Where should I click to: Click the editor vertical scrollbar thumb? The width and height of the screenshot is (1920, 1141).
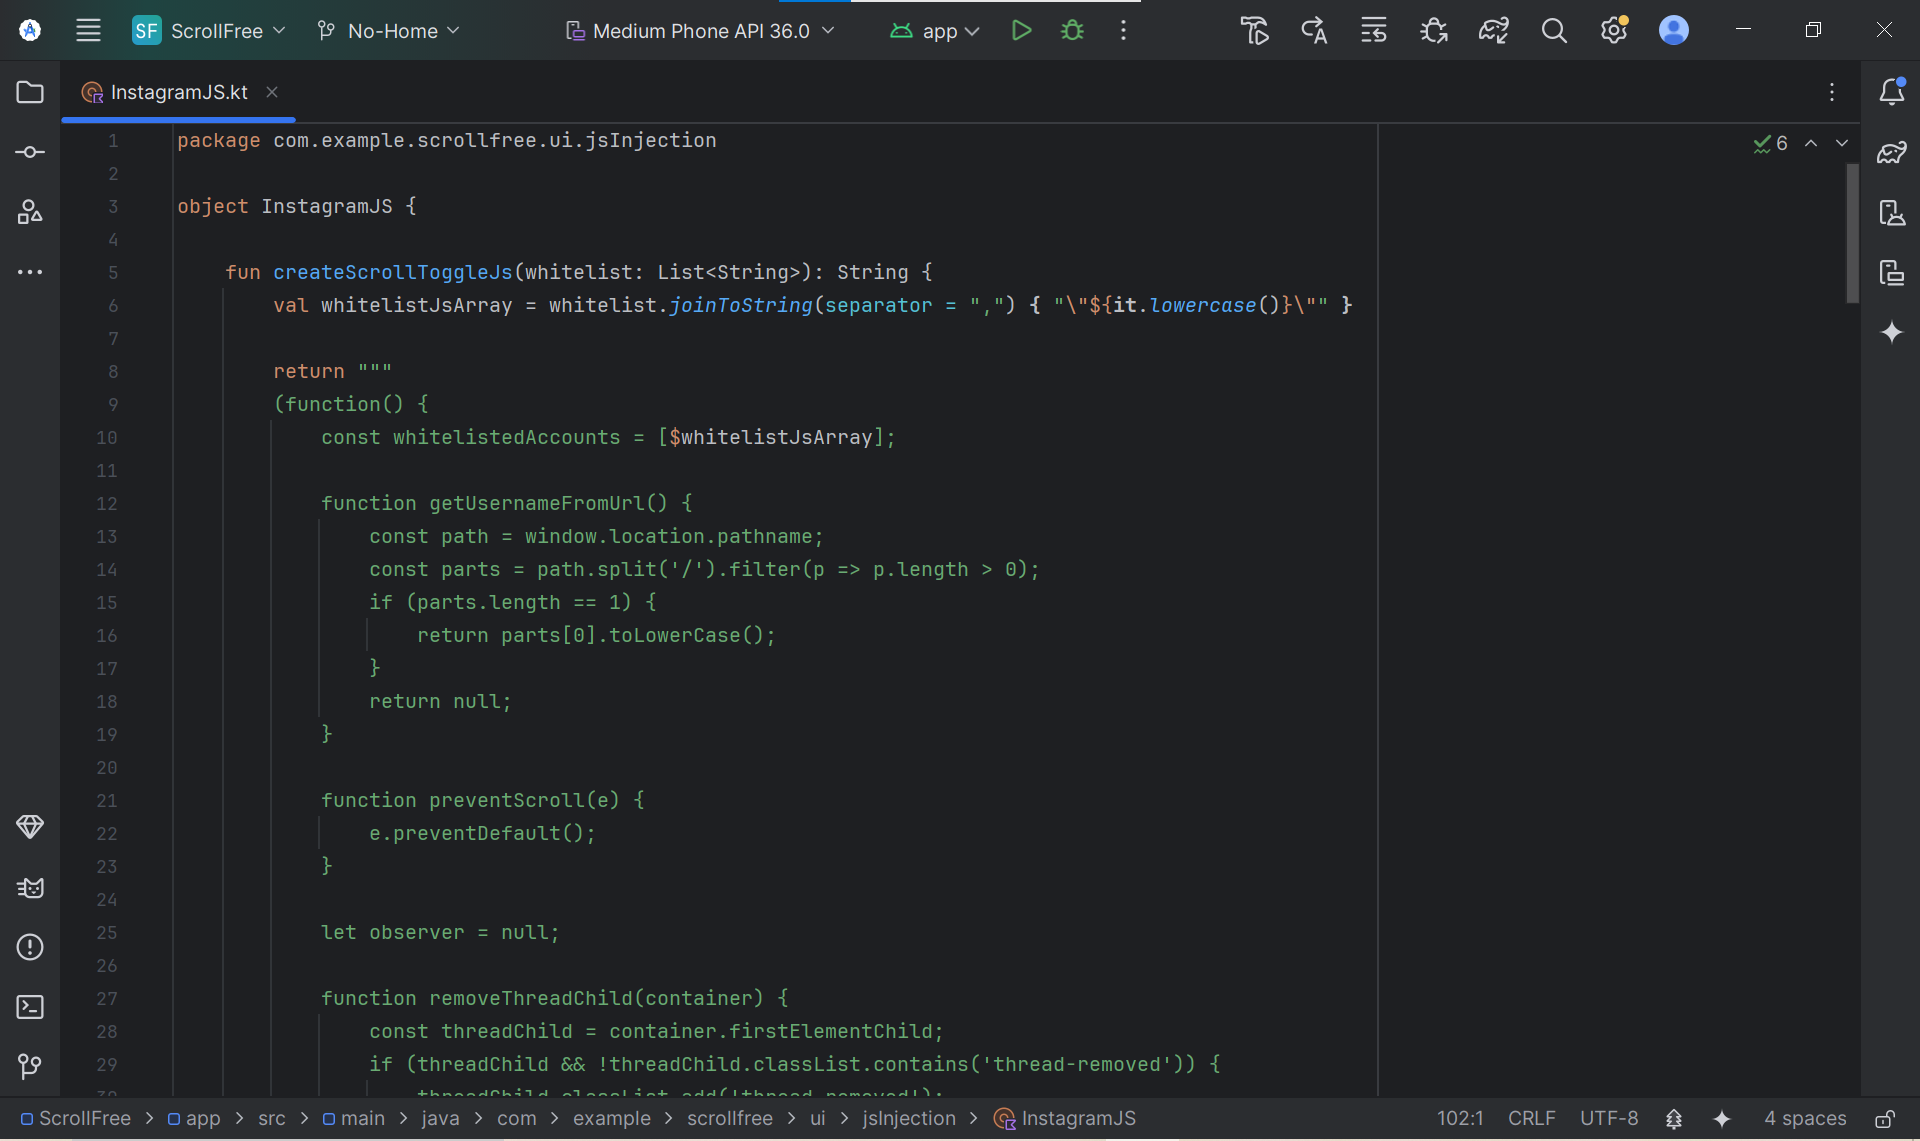[1852, 233]
